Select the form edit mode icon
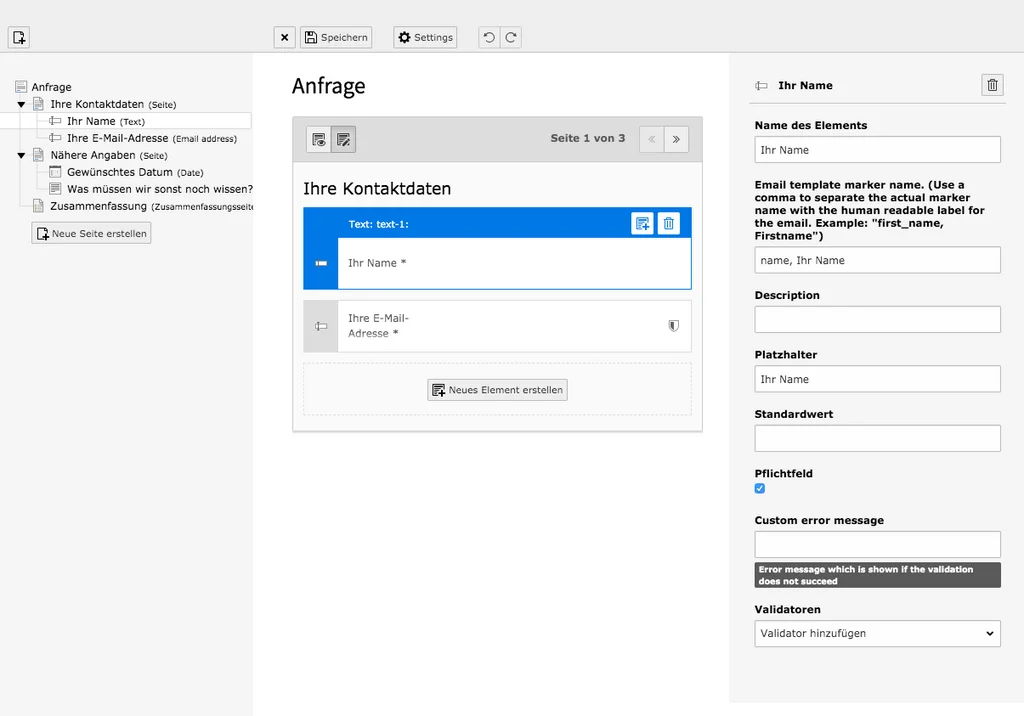 coord(342,139)
